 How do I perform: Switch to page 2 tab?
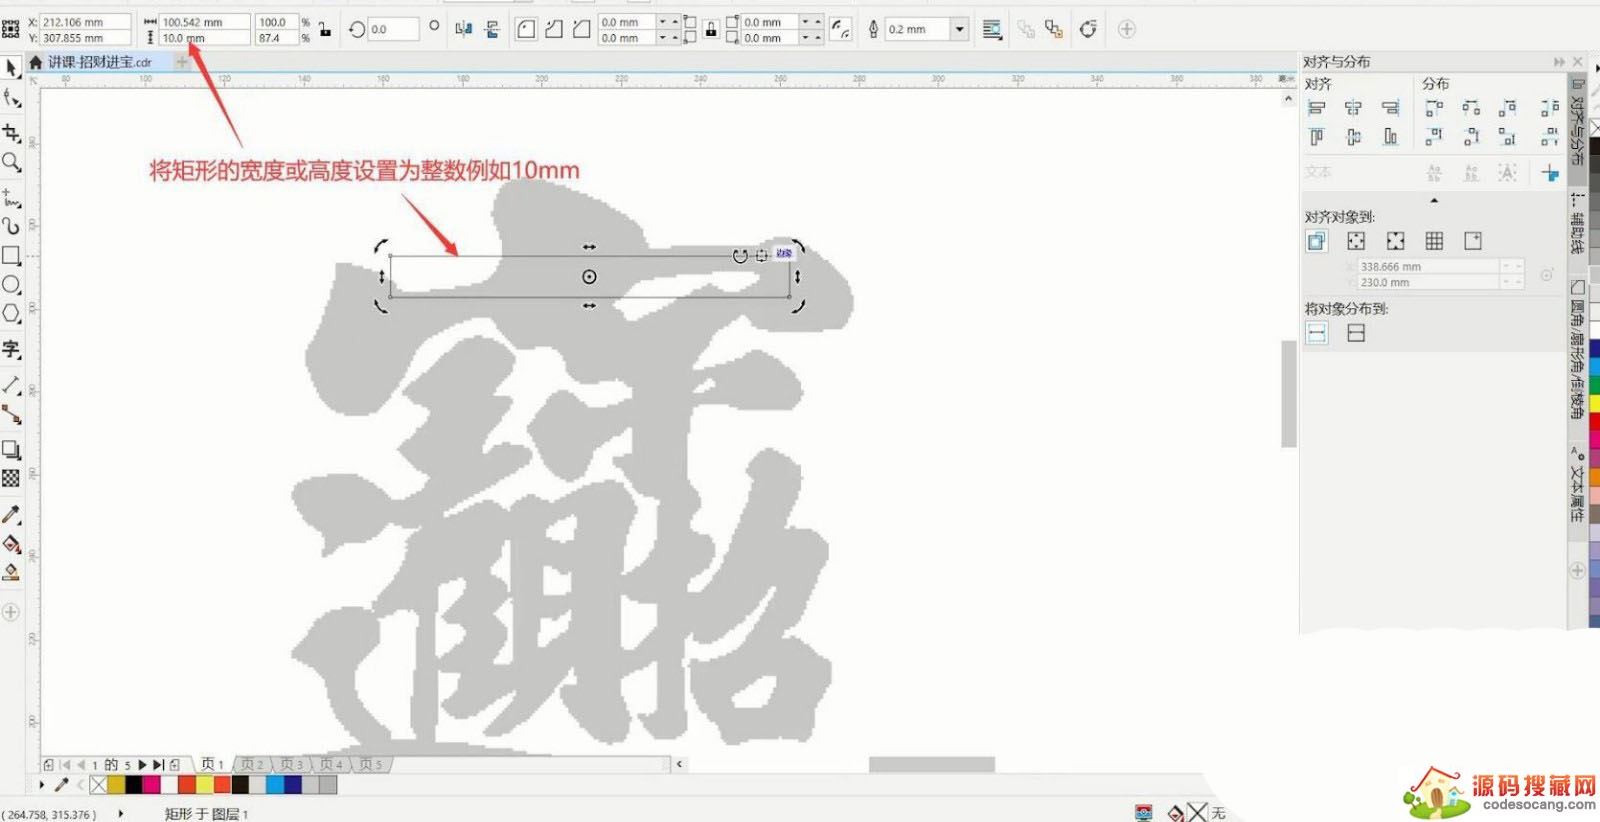pyautogui.click(x=252, y=764)
